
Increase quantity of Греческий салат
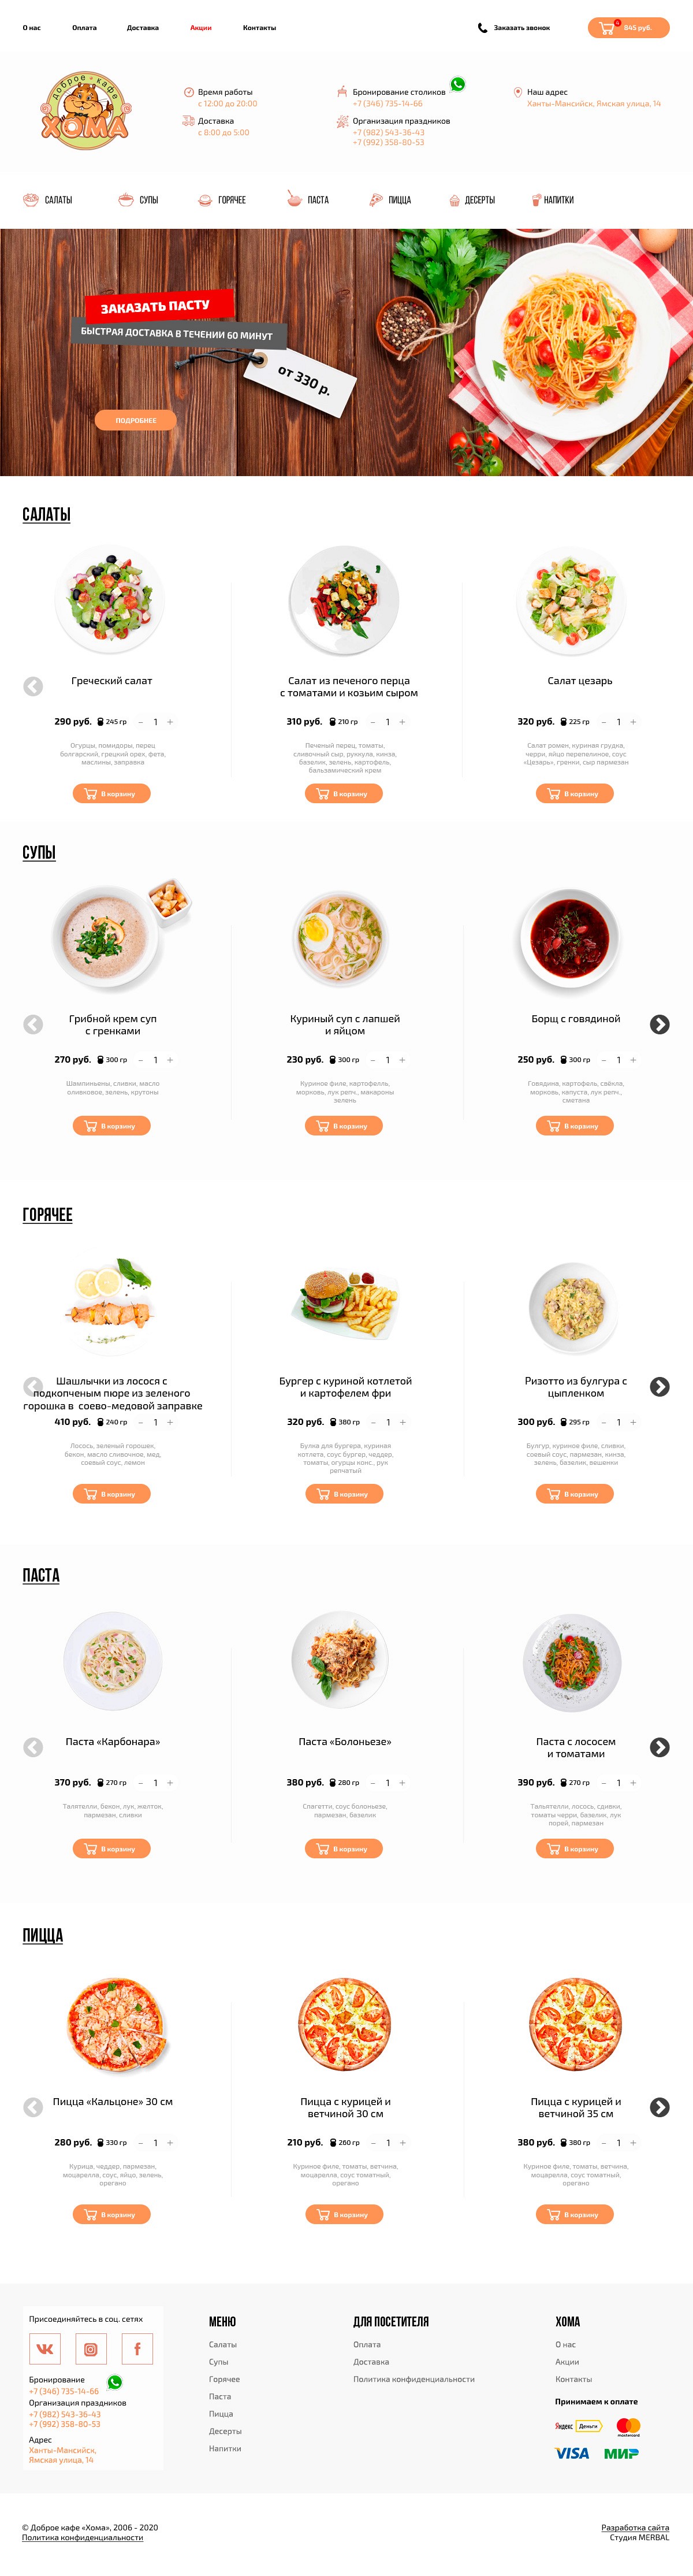tap(170, 722)
